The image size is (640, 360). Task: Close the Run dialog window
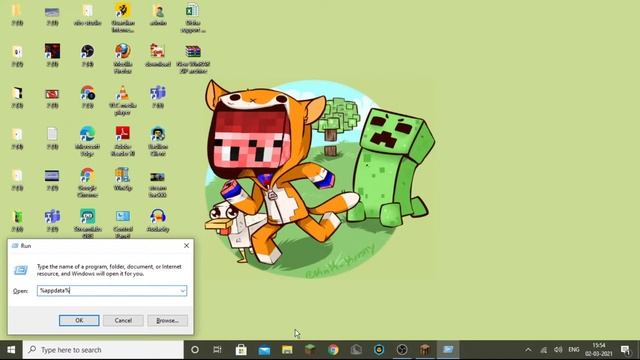coord(187,245)
